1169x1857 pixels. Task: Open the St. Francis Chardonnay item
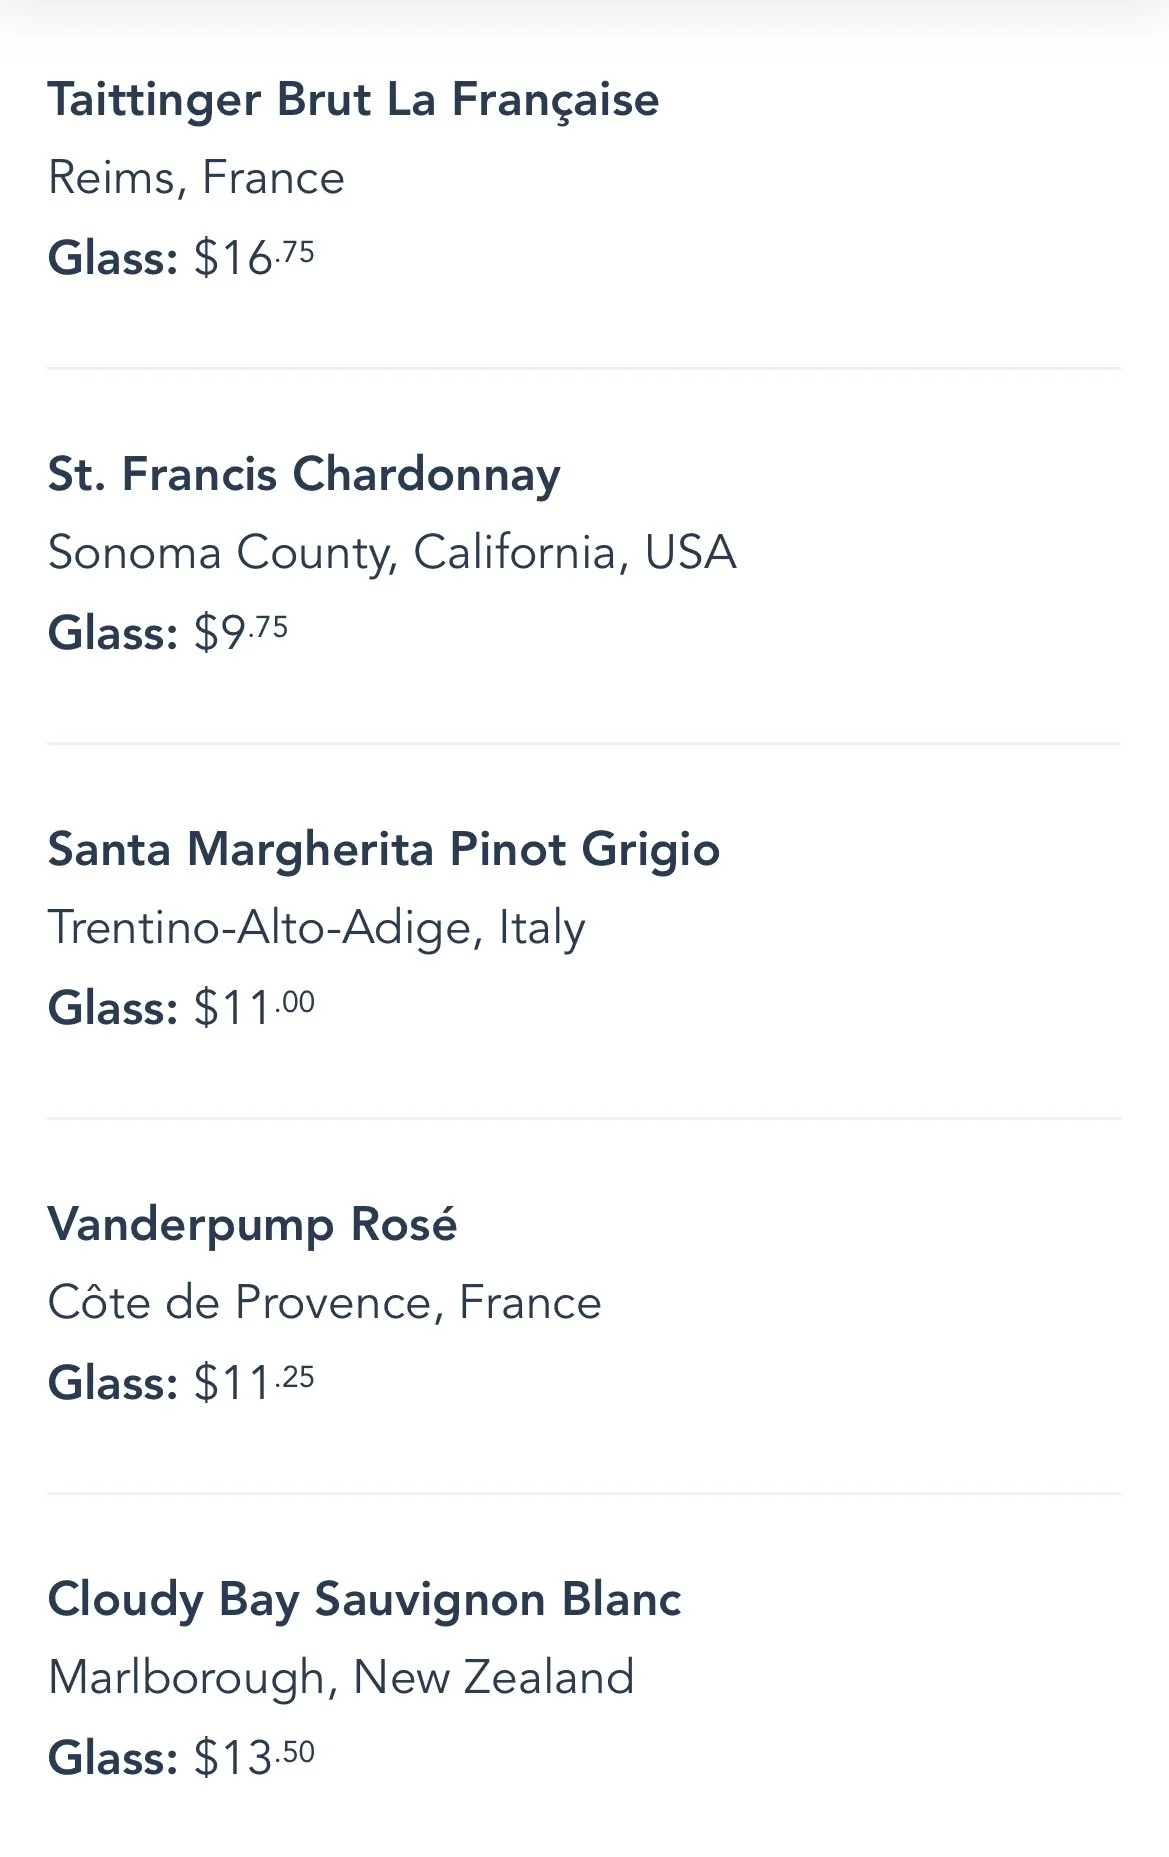[304, 474]
